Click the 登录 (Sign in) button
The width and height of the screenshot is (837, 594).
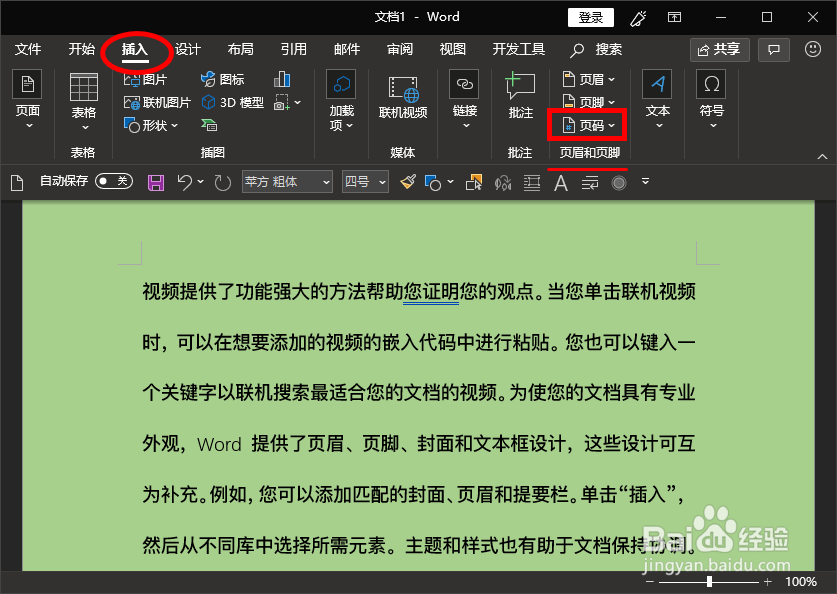tap(590, 18)
